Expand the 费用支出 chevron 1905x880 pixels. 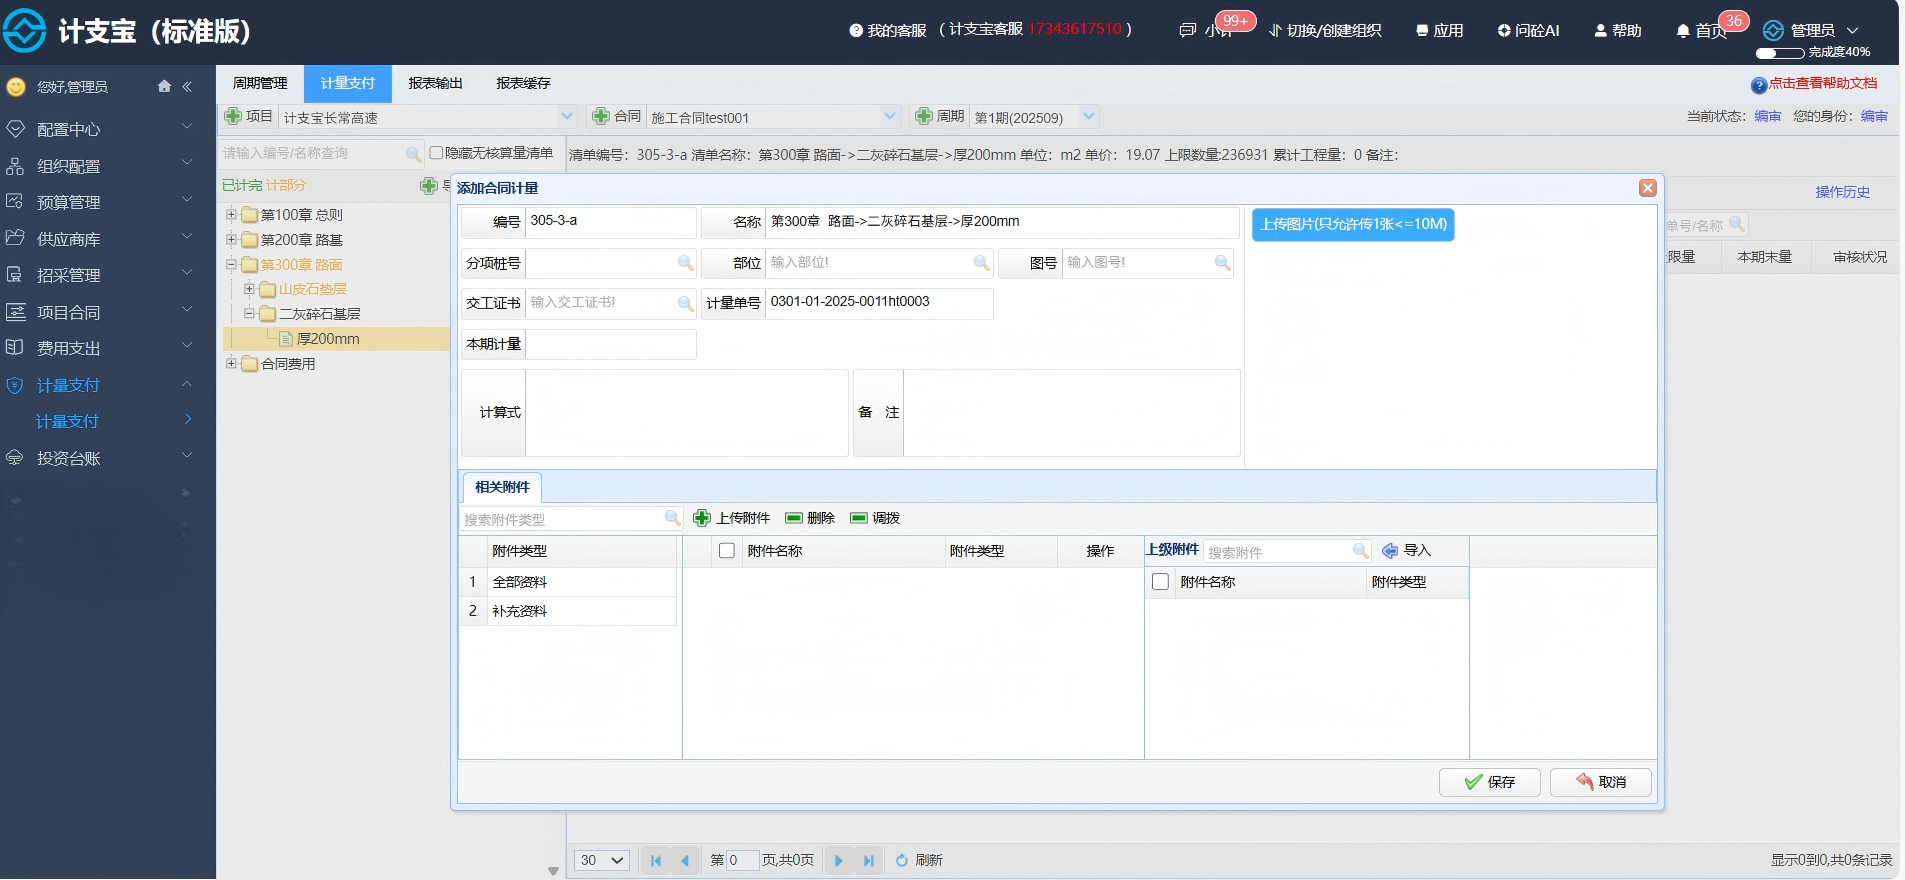187,346
